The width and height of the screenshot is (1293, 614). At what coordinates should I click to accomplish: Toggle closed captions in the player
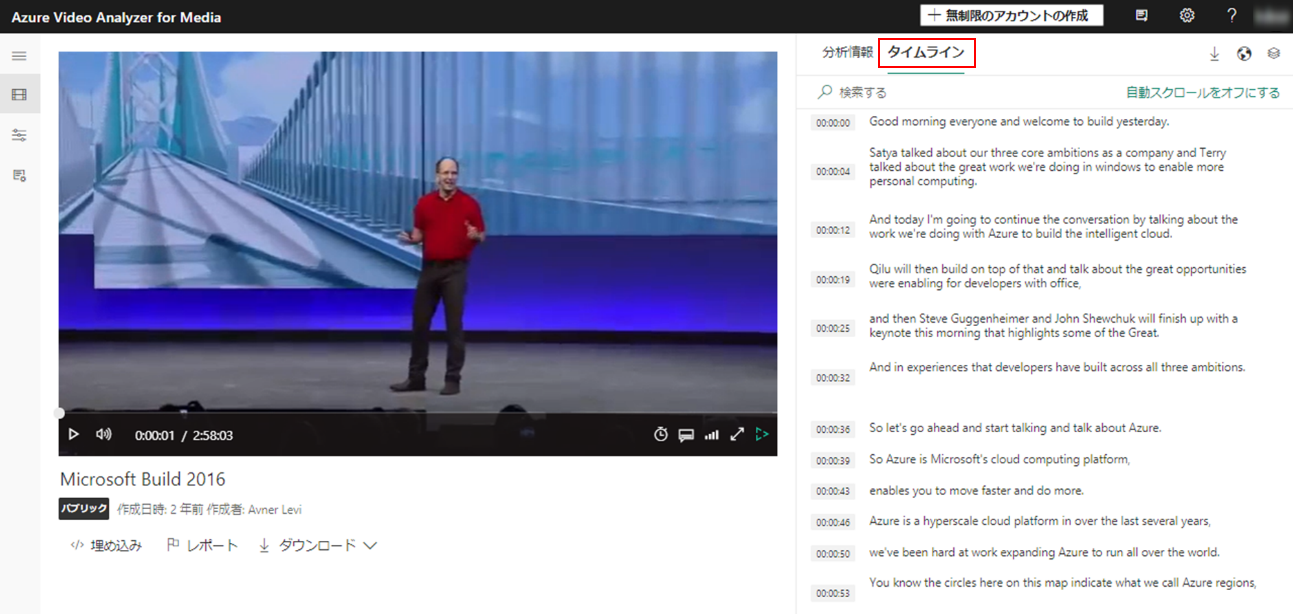click(x=686, y=435)
